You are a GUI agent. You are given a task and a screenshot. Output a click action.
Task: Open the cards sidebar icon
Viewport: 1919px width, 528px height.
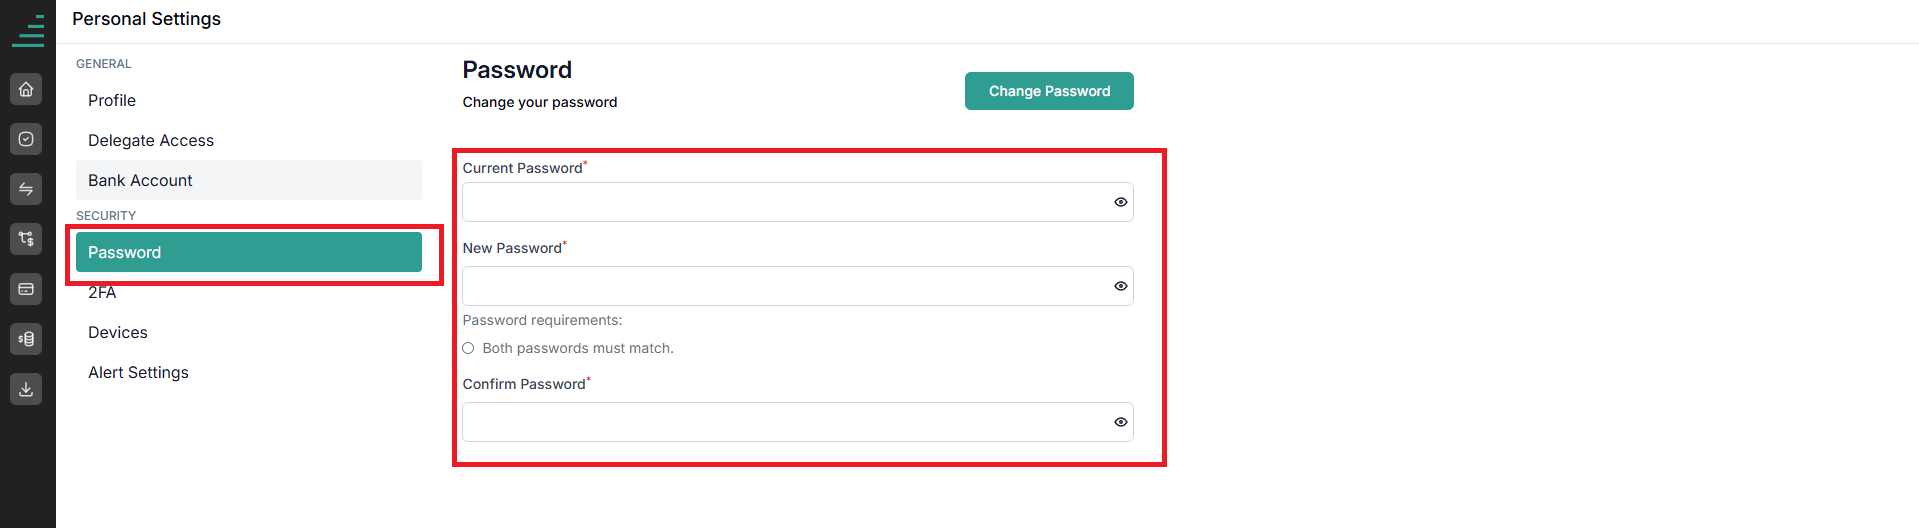(x=26, y=289)
